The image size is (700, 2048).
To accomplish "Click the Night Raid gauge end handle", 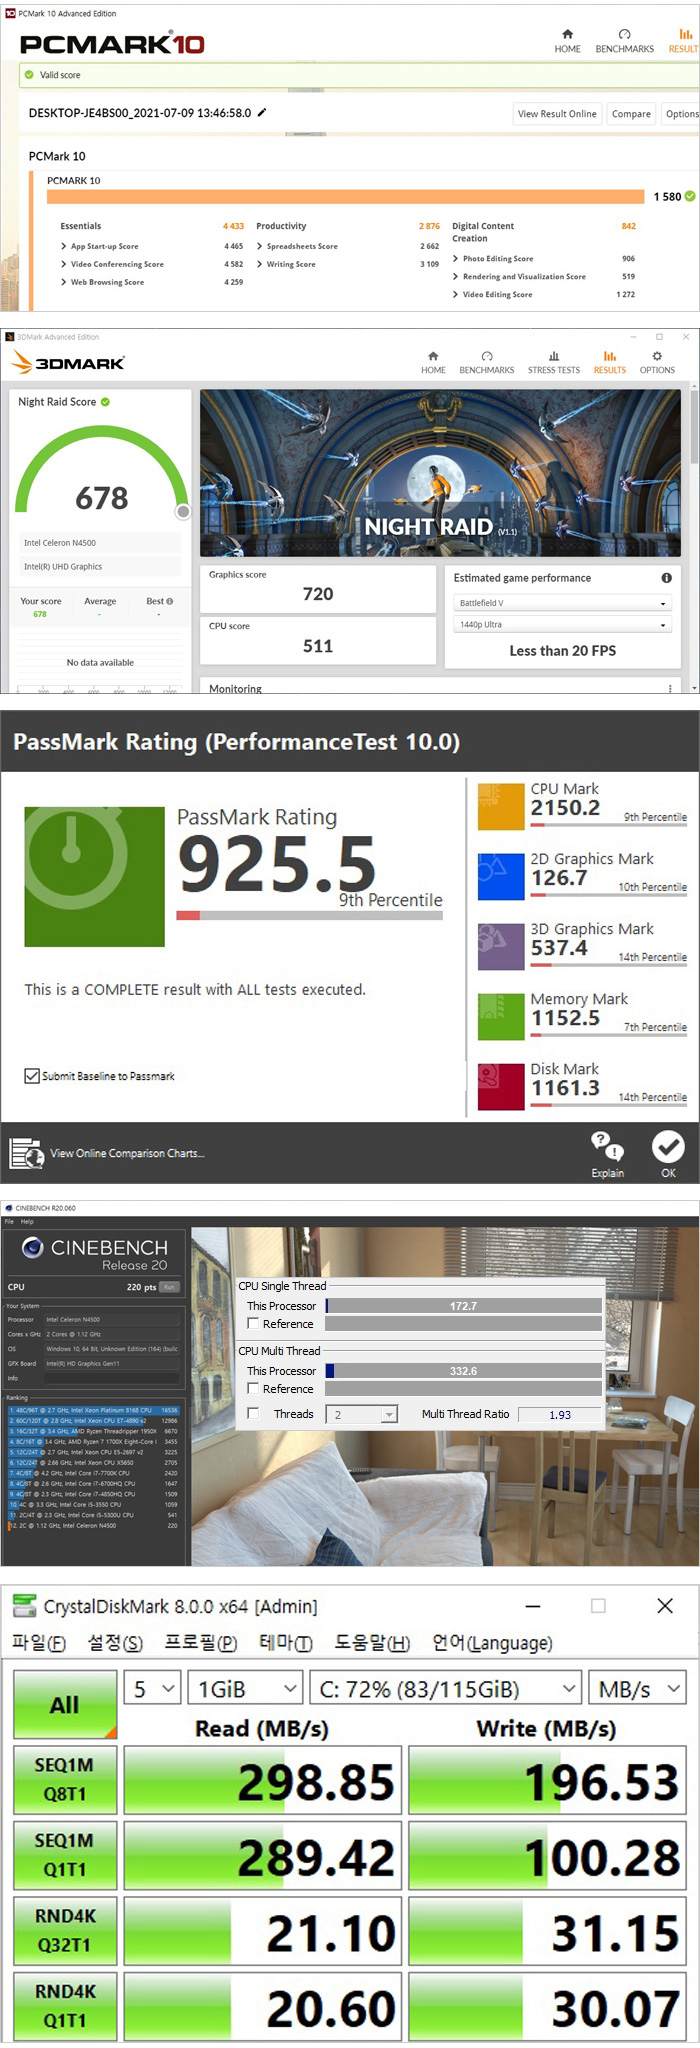I will tap(183, 512).
